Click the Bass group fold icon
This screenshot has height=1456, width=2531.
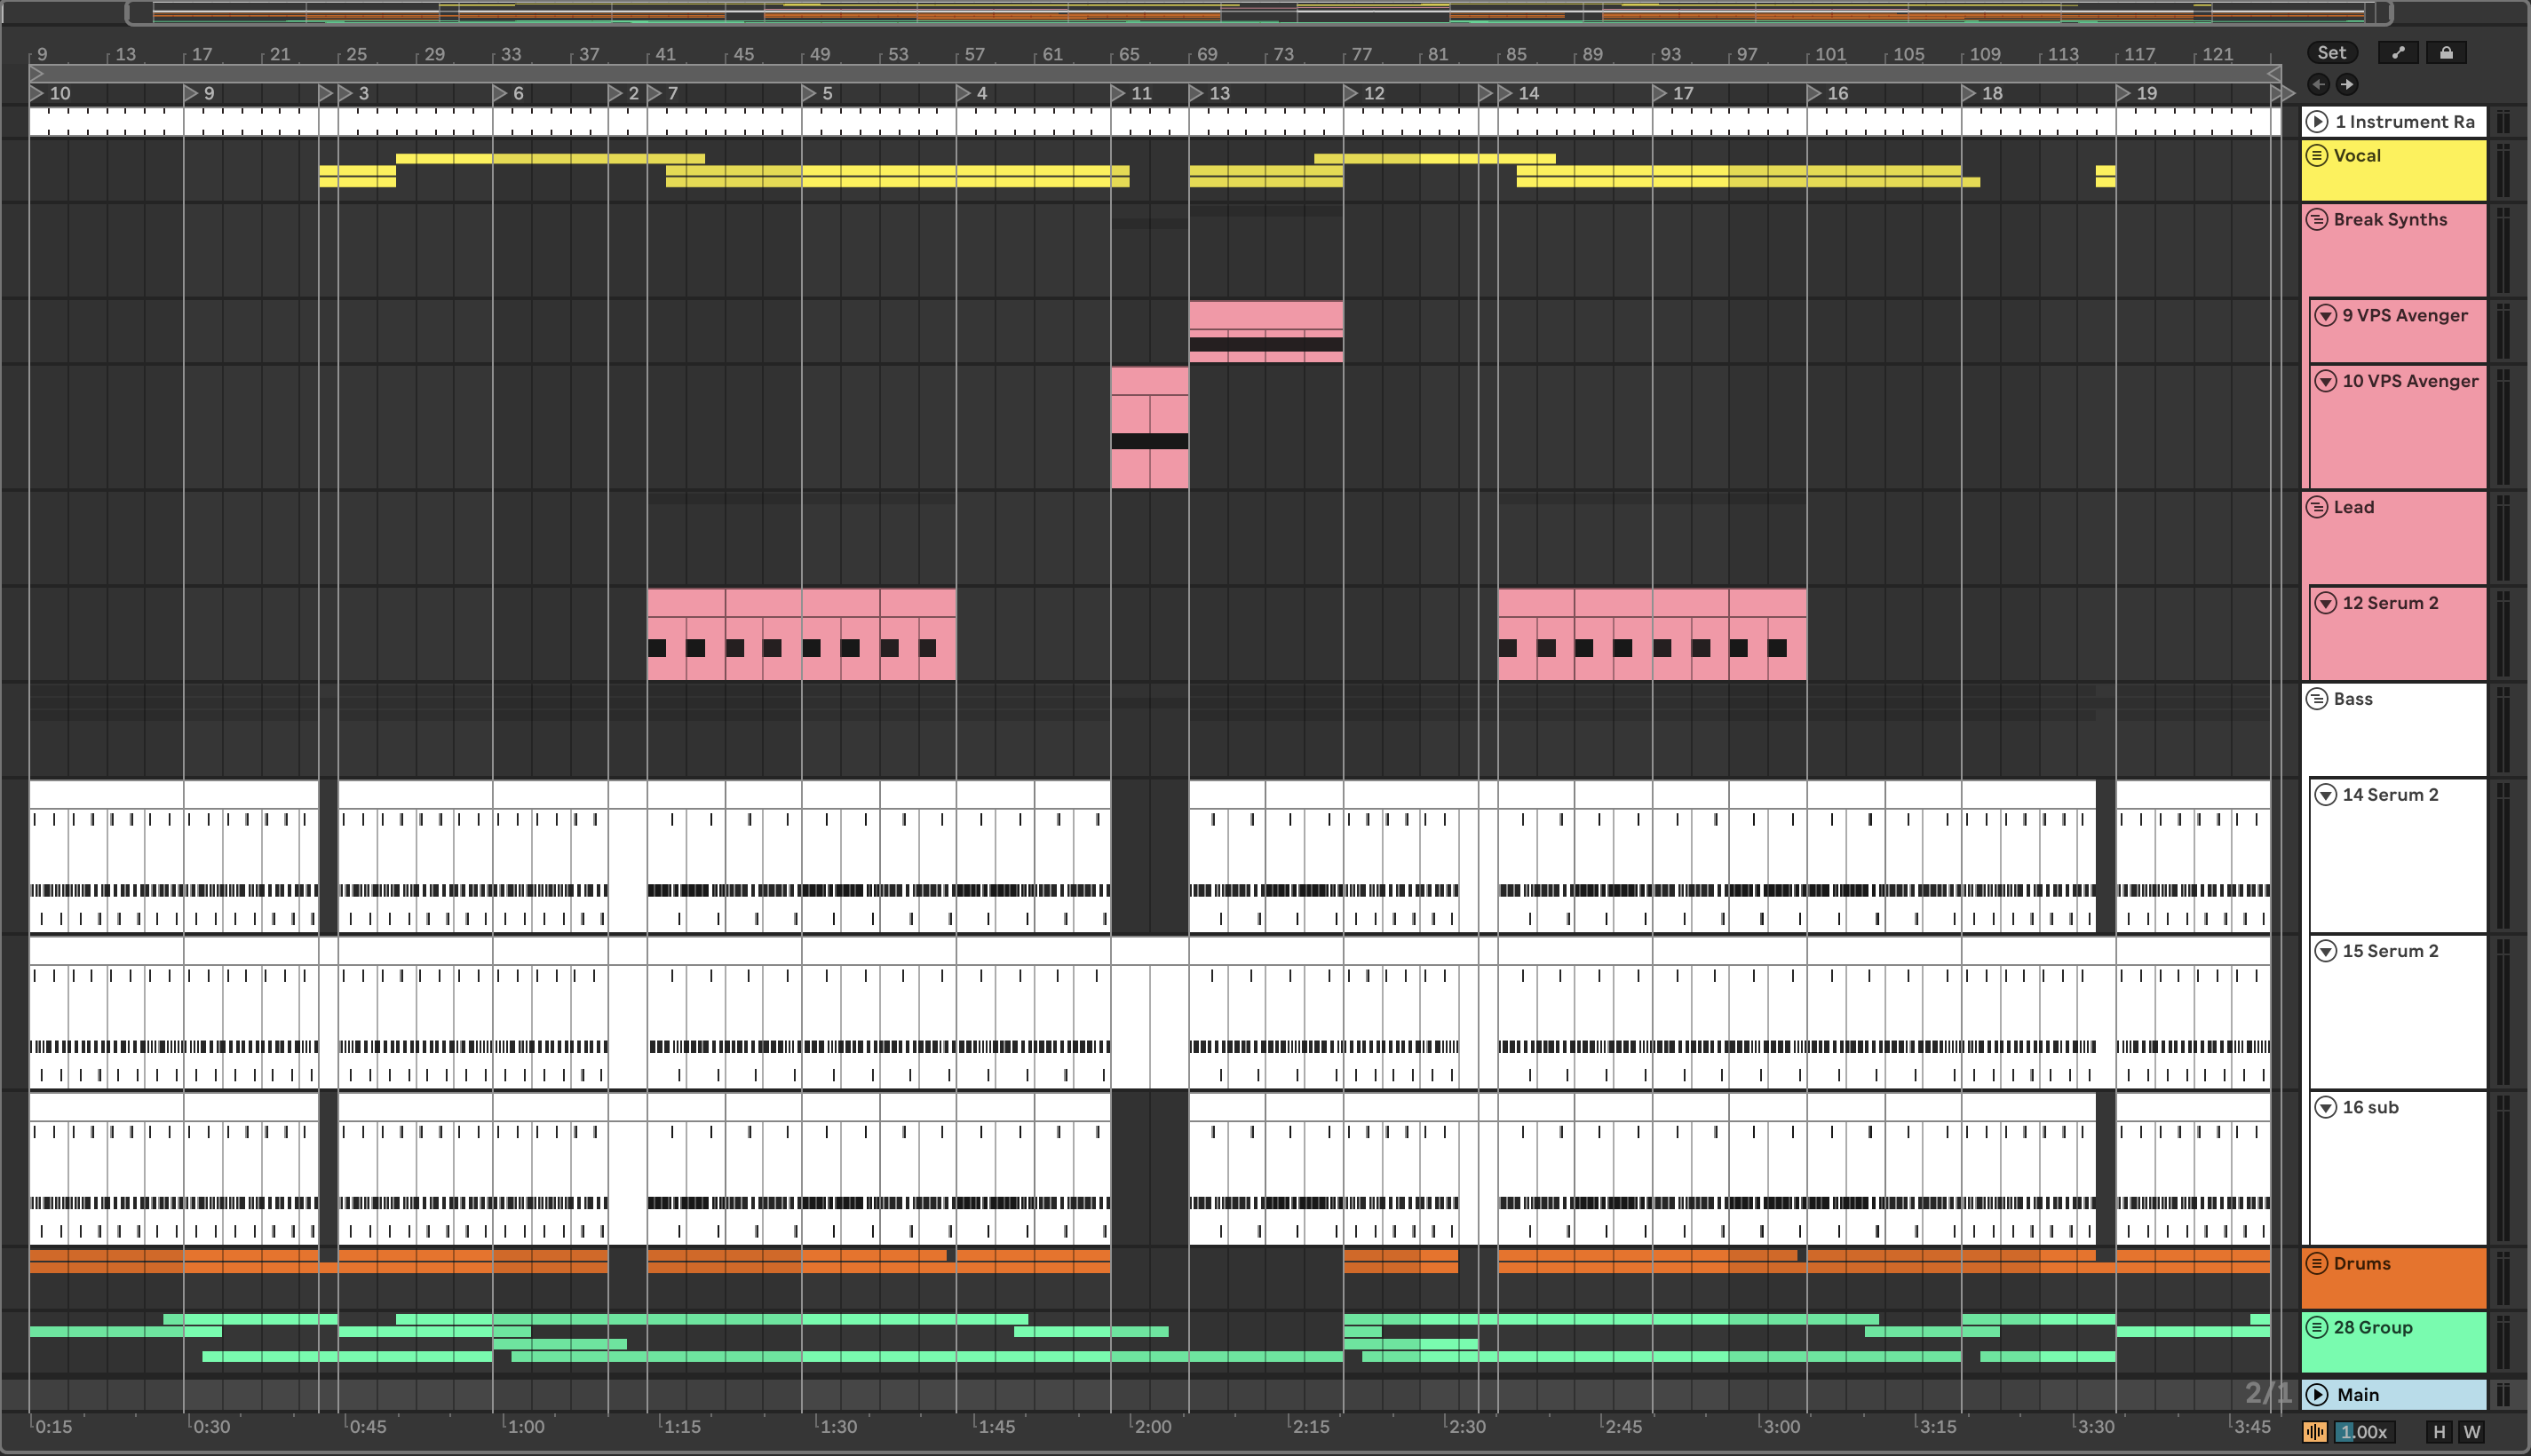(2317, 699)
